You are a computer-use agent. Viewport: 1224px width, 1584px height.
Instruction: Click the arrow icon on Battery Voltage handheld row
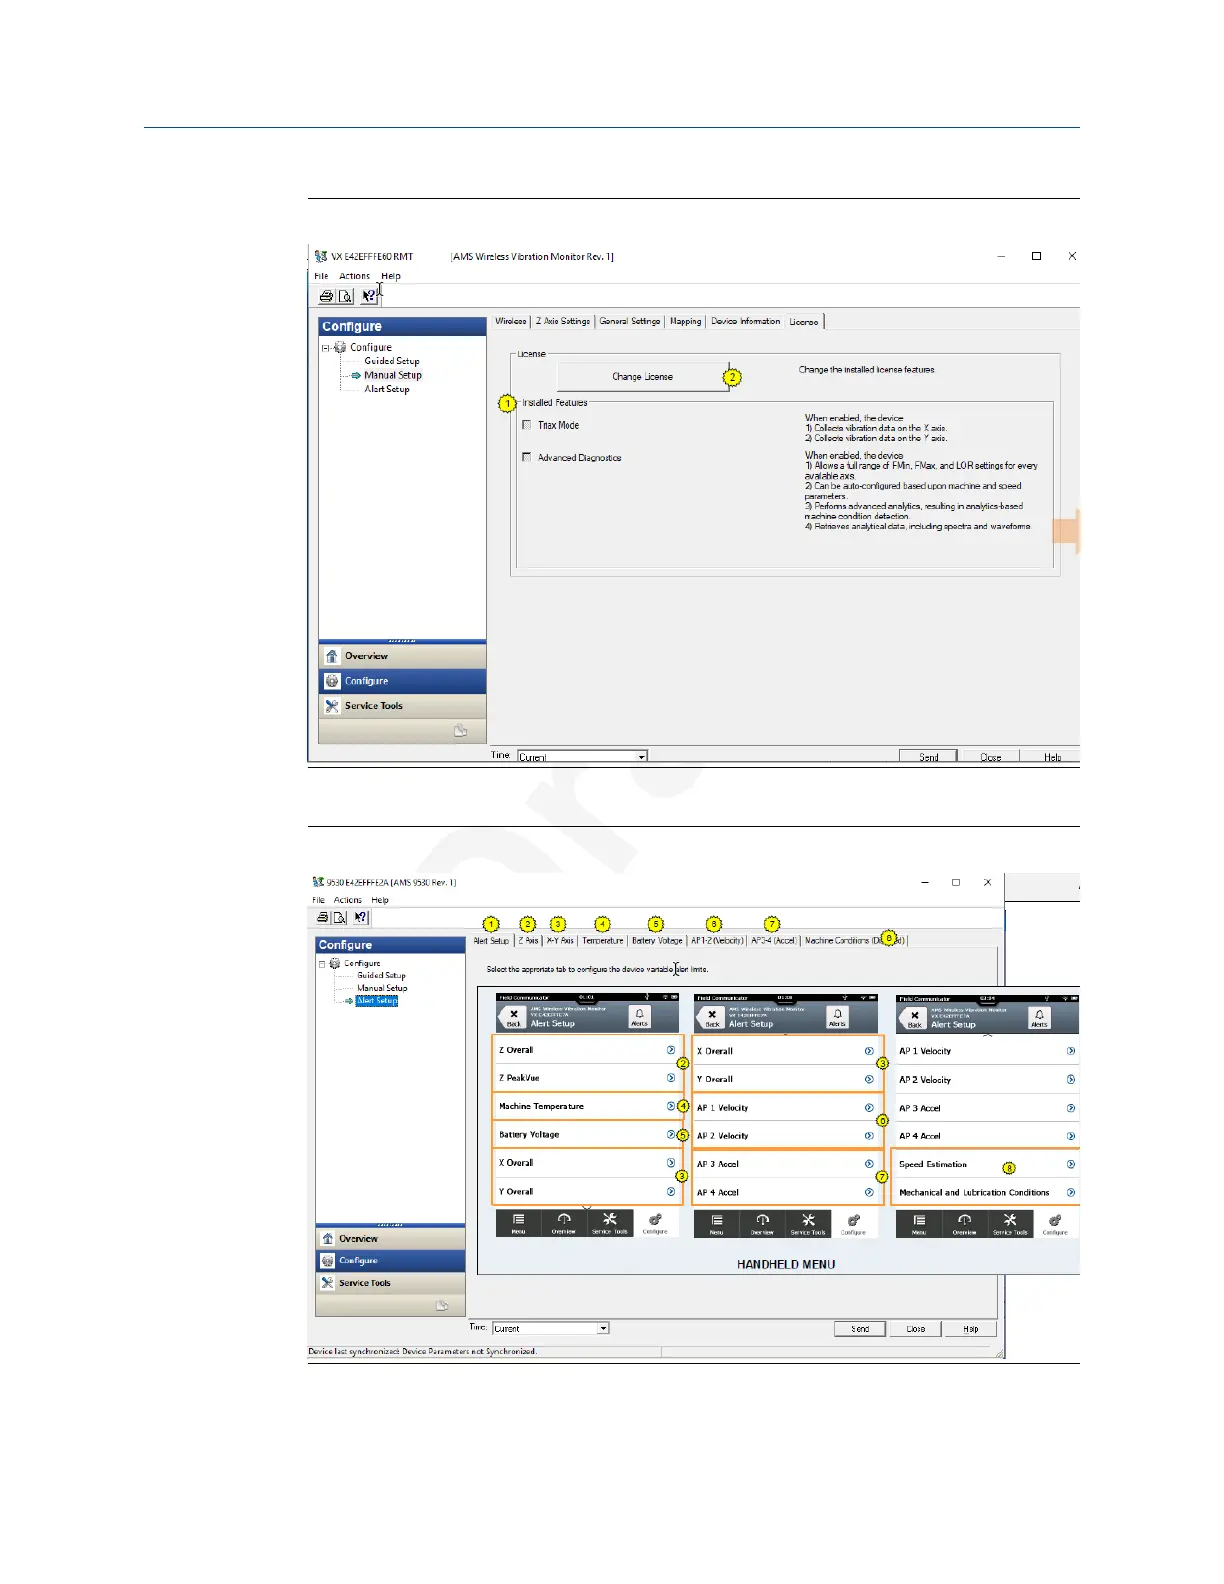pos(671,1134)
